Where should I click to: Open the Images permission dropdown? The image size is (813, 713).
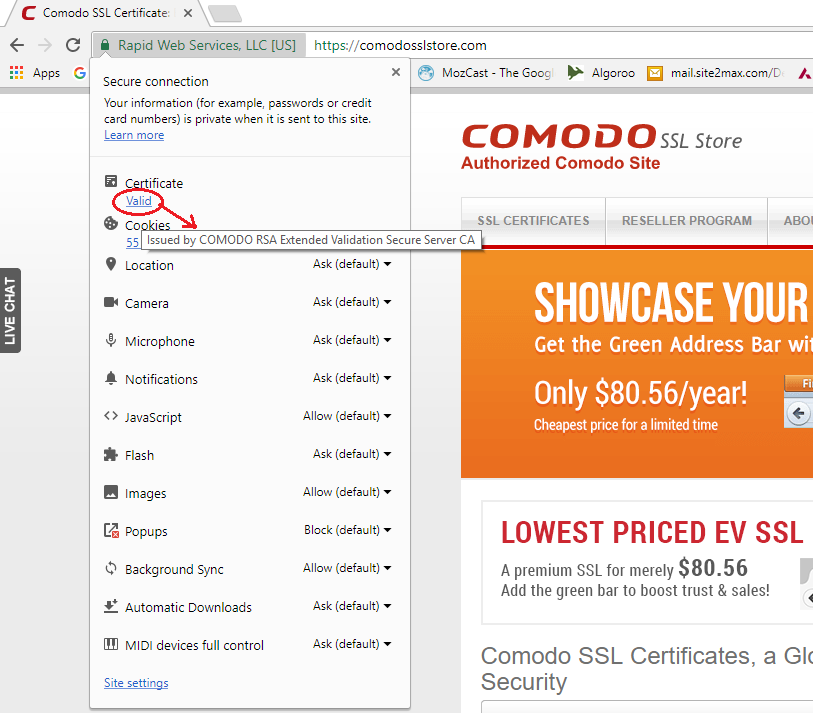tap(347, 492)
